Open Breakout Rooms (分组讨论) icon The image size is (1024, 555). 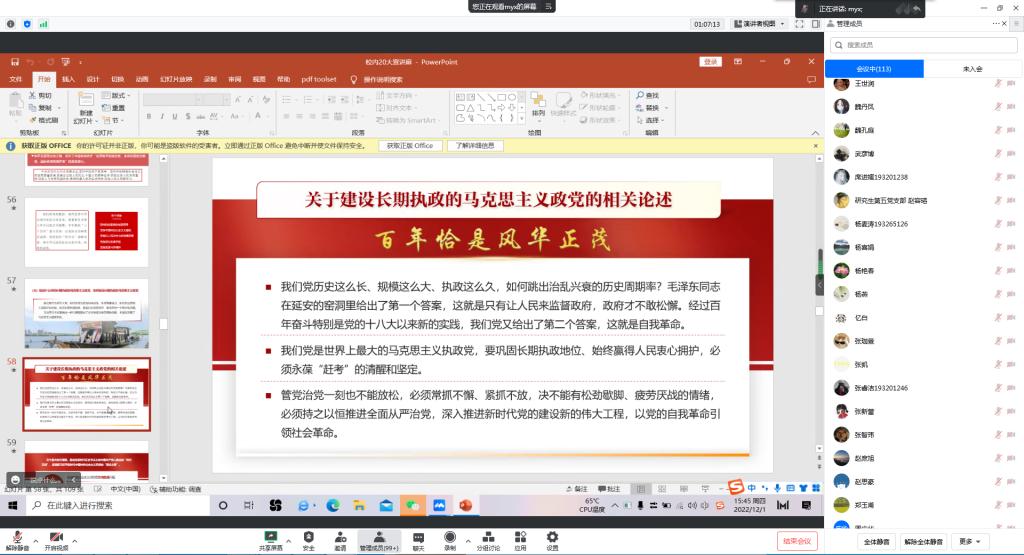(487, 537)
